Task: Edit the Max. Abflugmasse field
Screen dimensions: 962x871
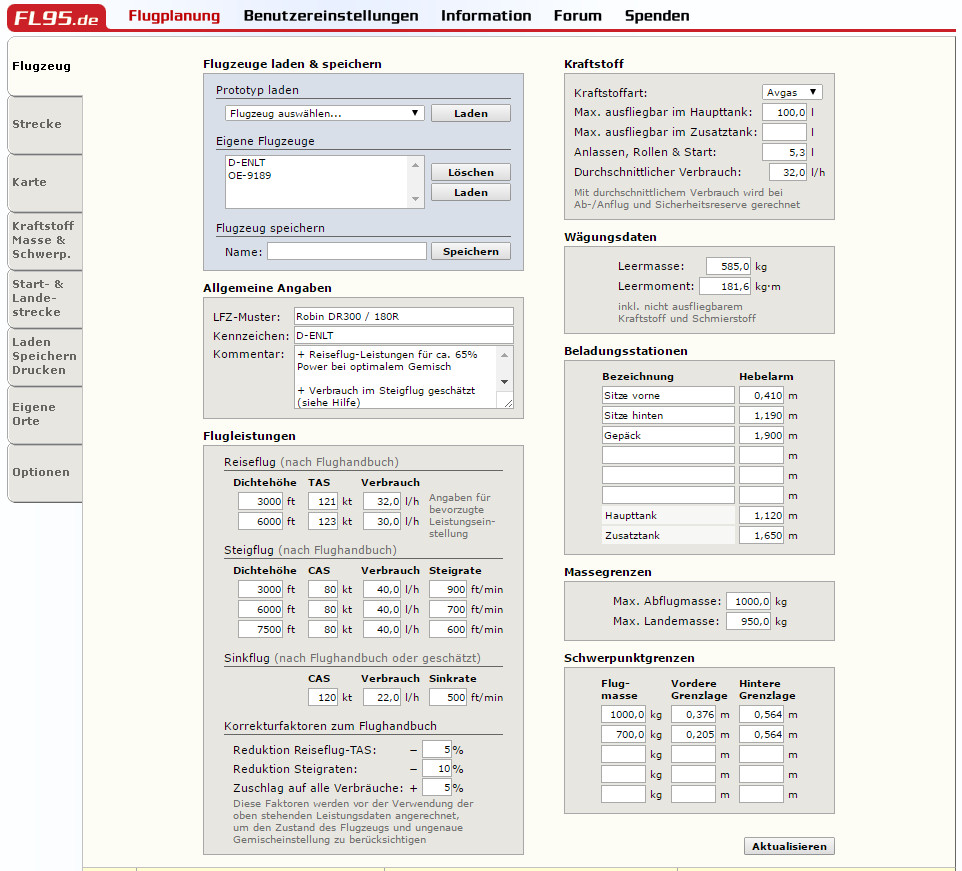Action: [749, 602]
